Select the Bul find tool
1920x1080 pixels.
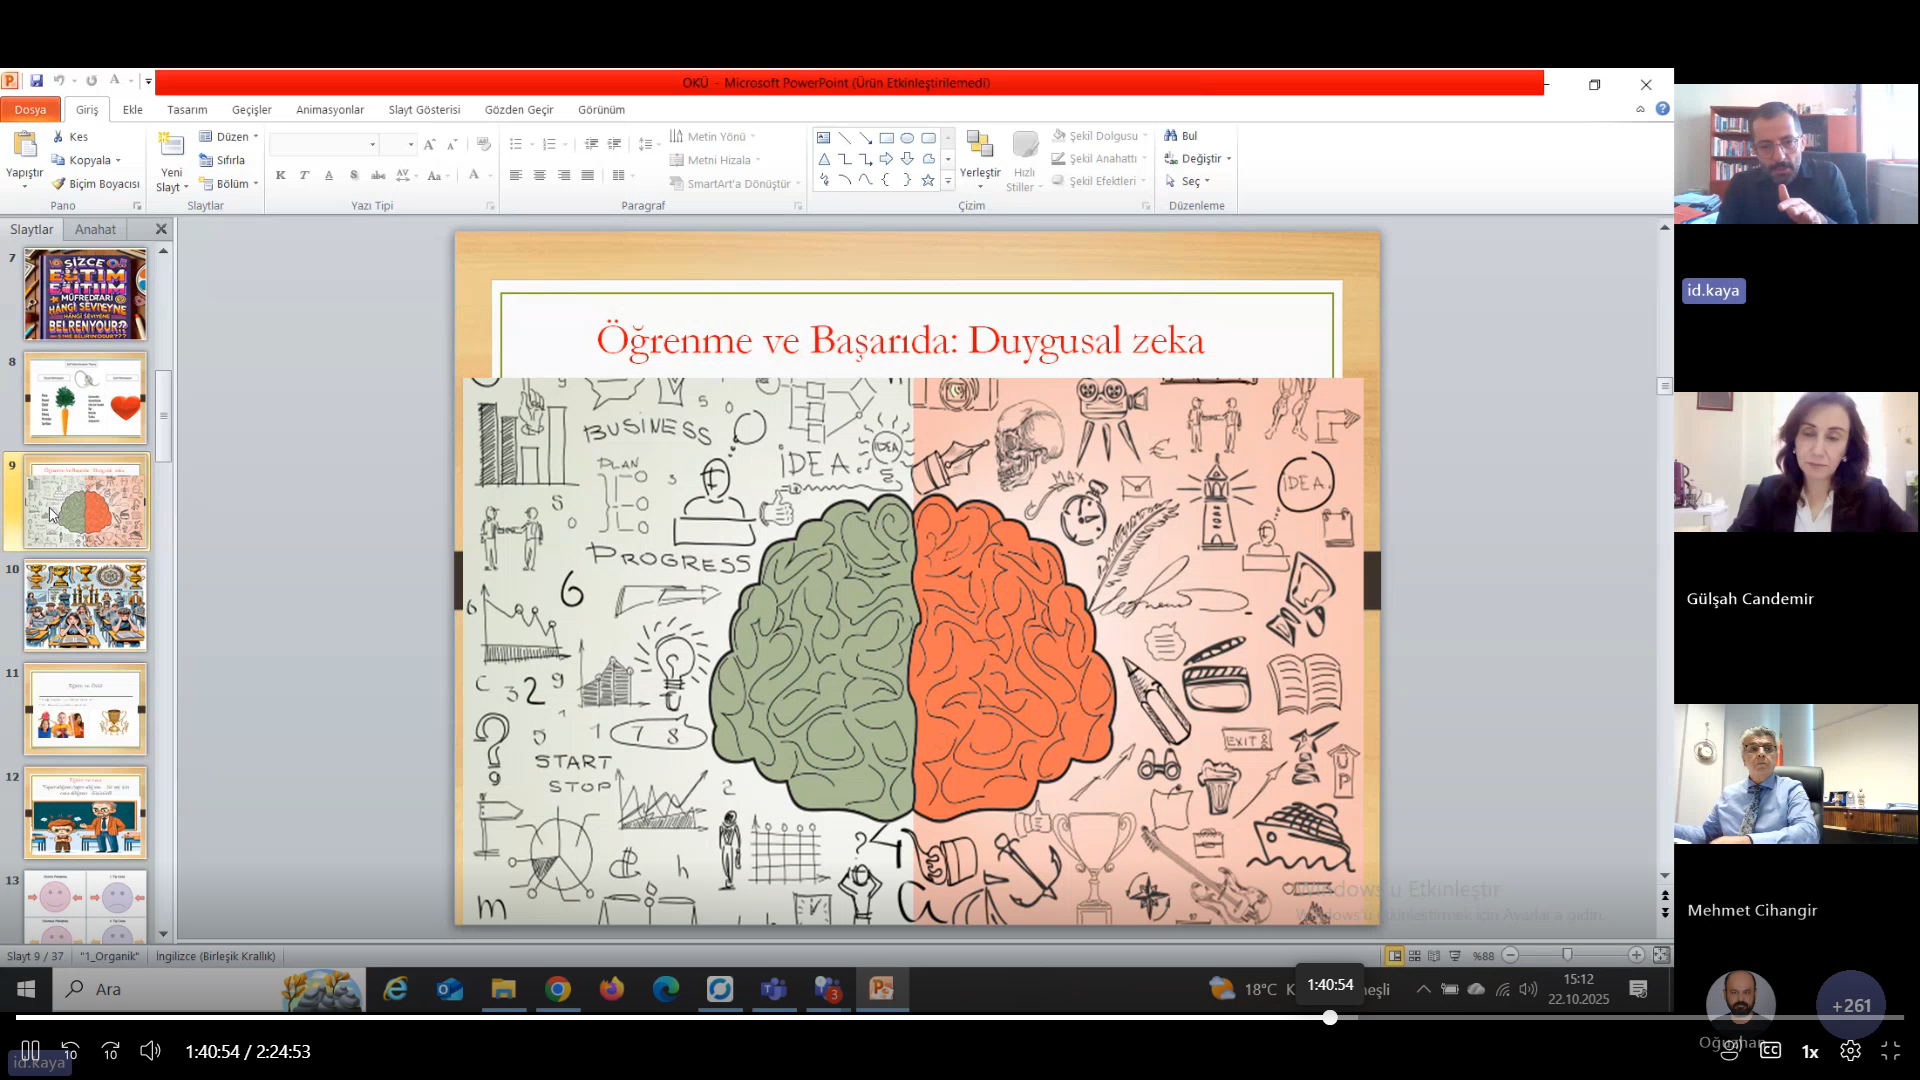(1180, 136)
